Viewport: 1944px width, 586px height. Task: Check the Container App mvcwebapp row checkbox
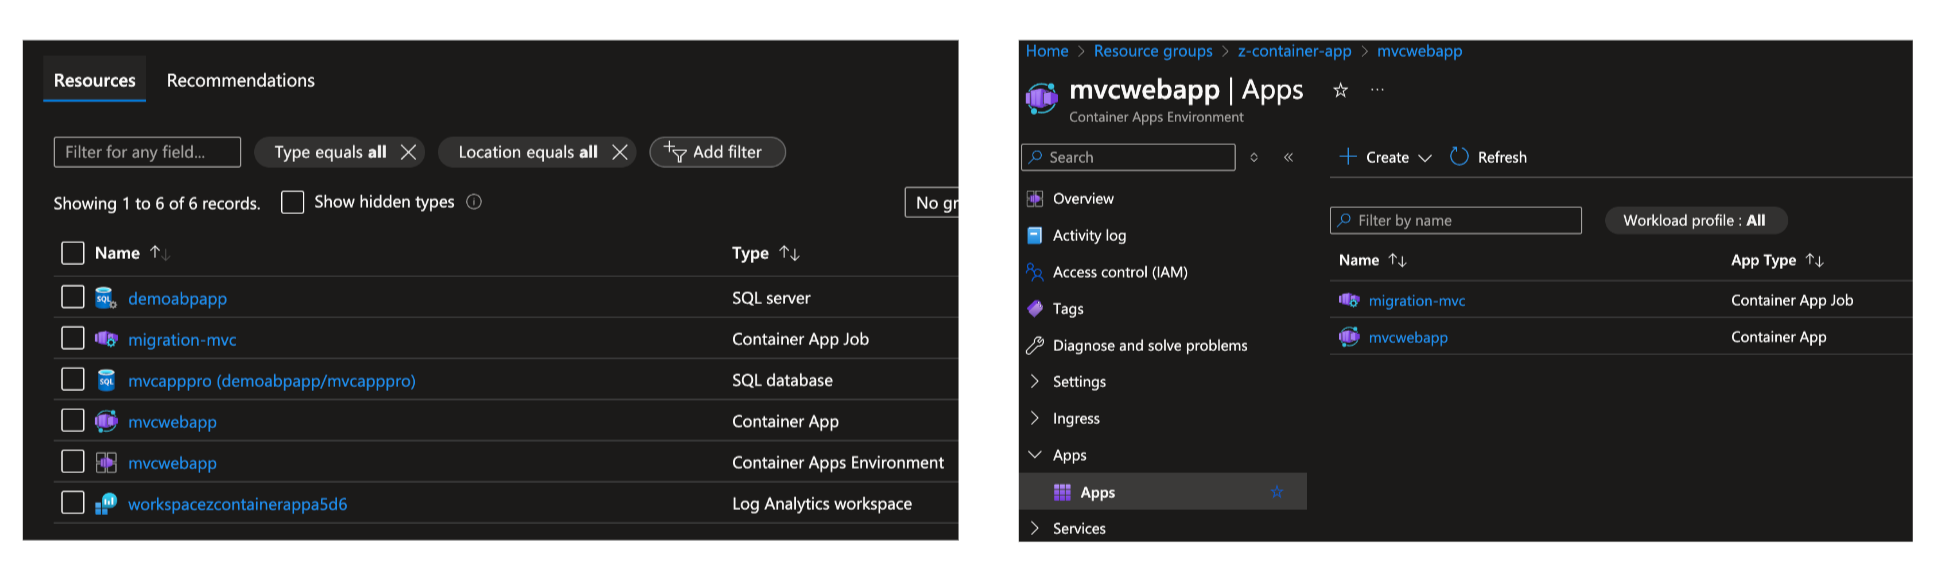click(x=73, y=420)
